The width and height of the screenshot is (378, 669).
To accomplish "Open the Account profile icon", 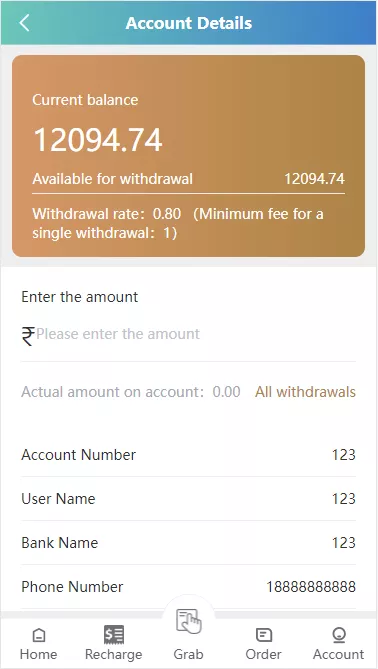I will [339, 635].
